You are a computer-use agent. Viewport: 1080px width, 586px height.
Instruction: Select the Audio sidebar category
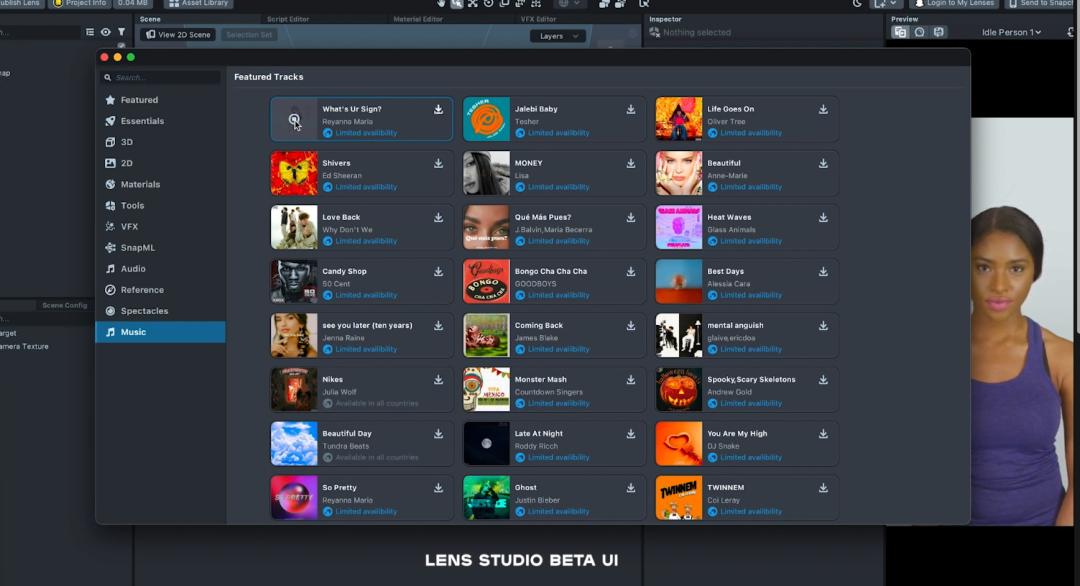click(160, 269)
